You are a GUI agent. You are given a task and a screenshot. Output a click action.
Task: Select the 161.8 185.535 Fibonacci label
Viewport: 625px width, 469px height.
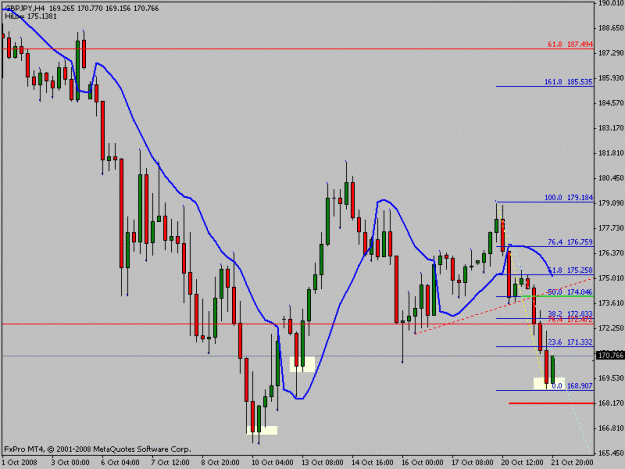(568, 82)
